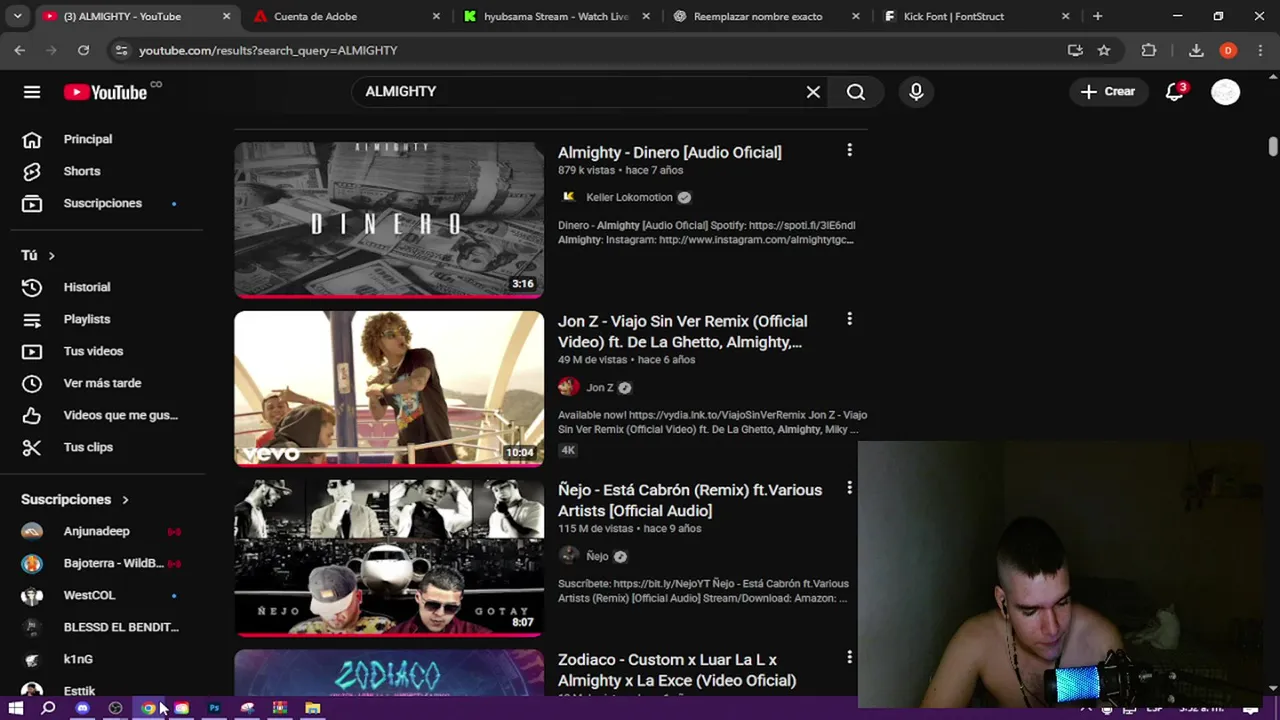Open Suscripciones in the sidebar
The width and height of the screenshot is (1280, 720).
(103, 203)
